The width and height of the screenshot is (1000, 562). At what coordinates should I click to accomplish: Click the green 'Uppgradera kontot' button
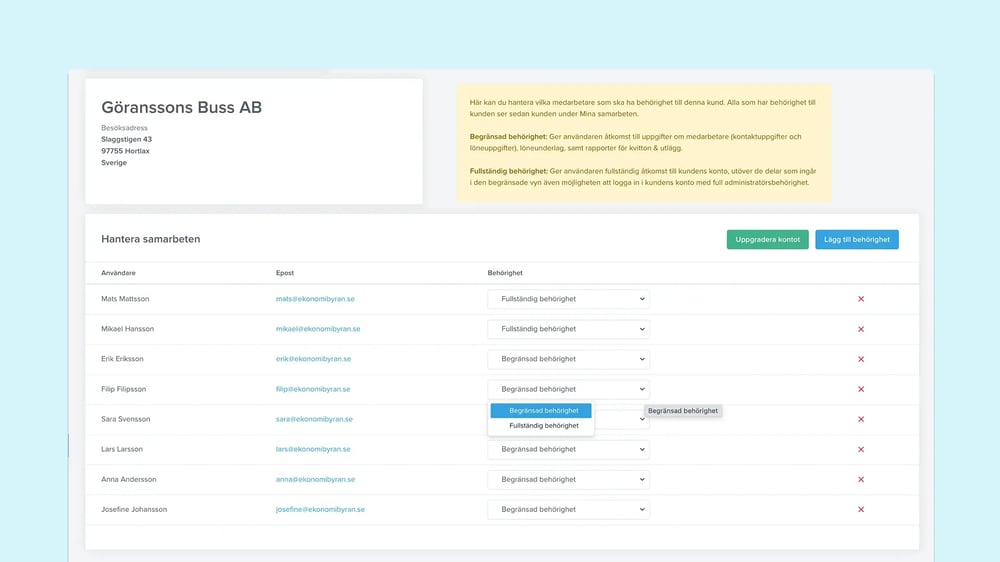pos(767,240)
